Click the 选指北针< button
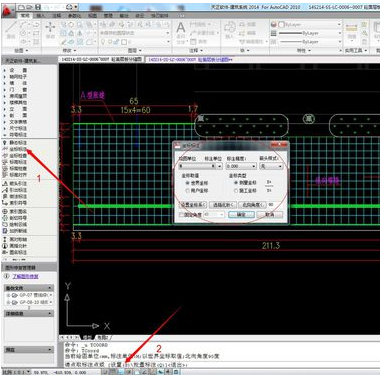Screen dimensions: 380x375 pyautogui.click(x=223, y=205)
